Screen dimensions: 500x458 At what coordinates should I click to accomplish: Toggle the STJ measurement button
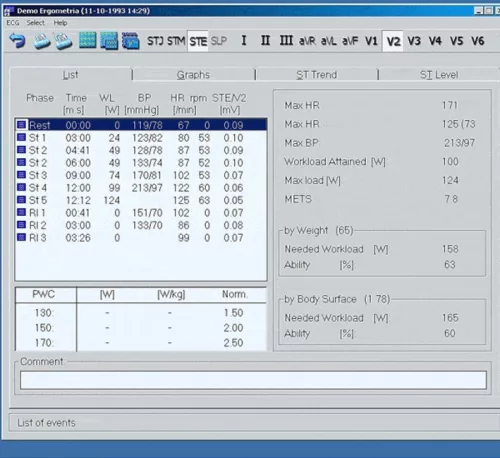pyautogui.click(x=155, y=41)
